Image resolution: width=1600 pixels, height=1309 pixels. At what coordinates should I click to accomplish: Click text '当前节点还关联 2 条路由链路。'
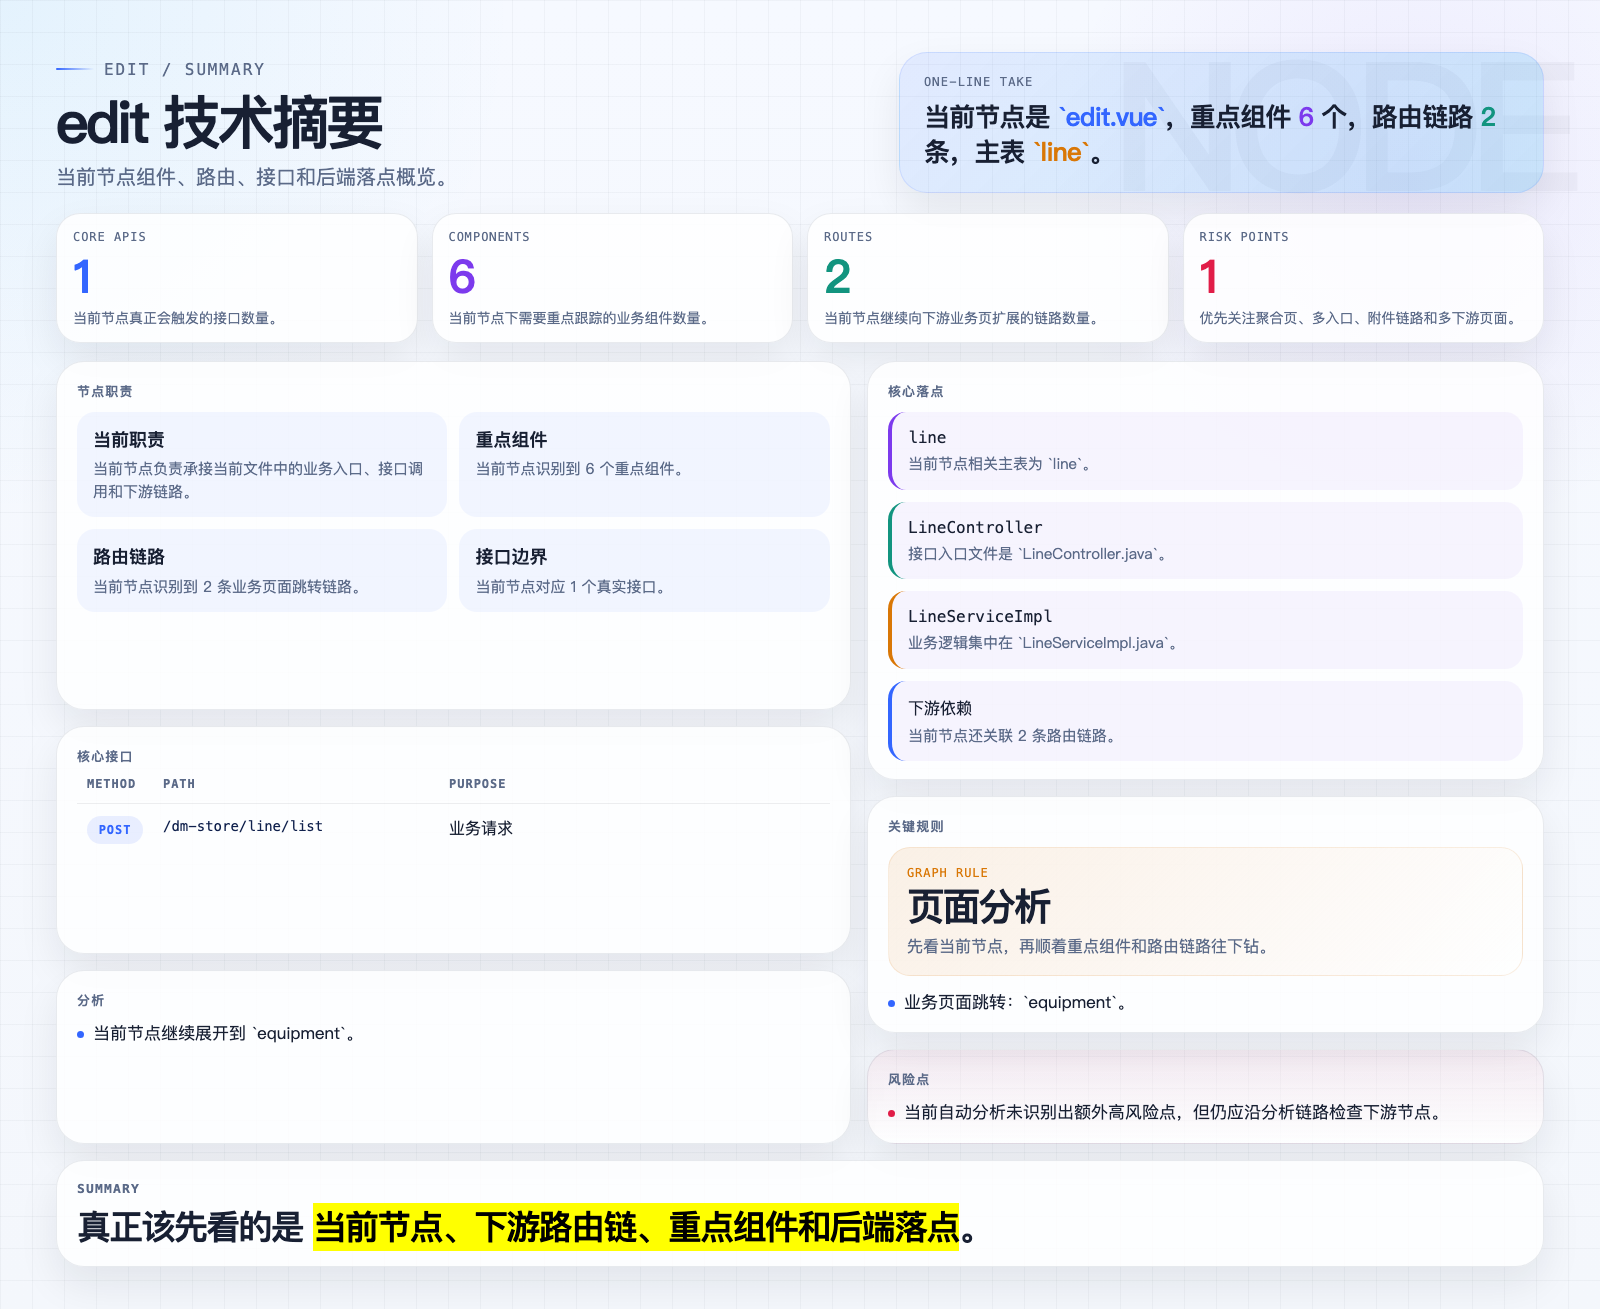[1012, 736]
